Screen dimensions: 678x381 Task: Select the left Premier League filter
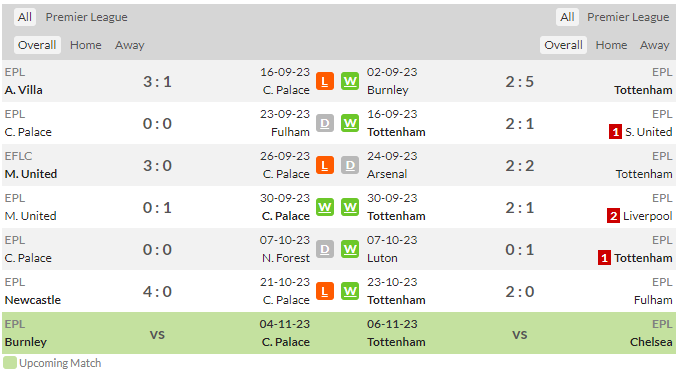[86, 17]
